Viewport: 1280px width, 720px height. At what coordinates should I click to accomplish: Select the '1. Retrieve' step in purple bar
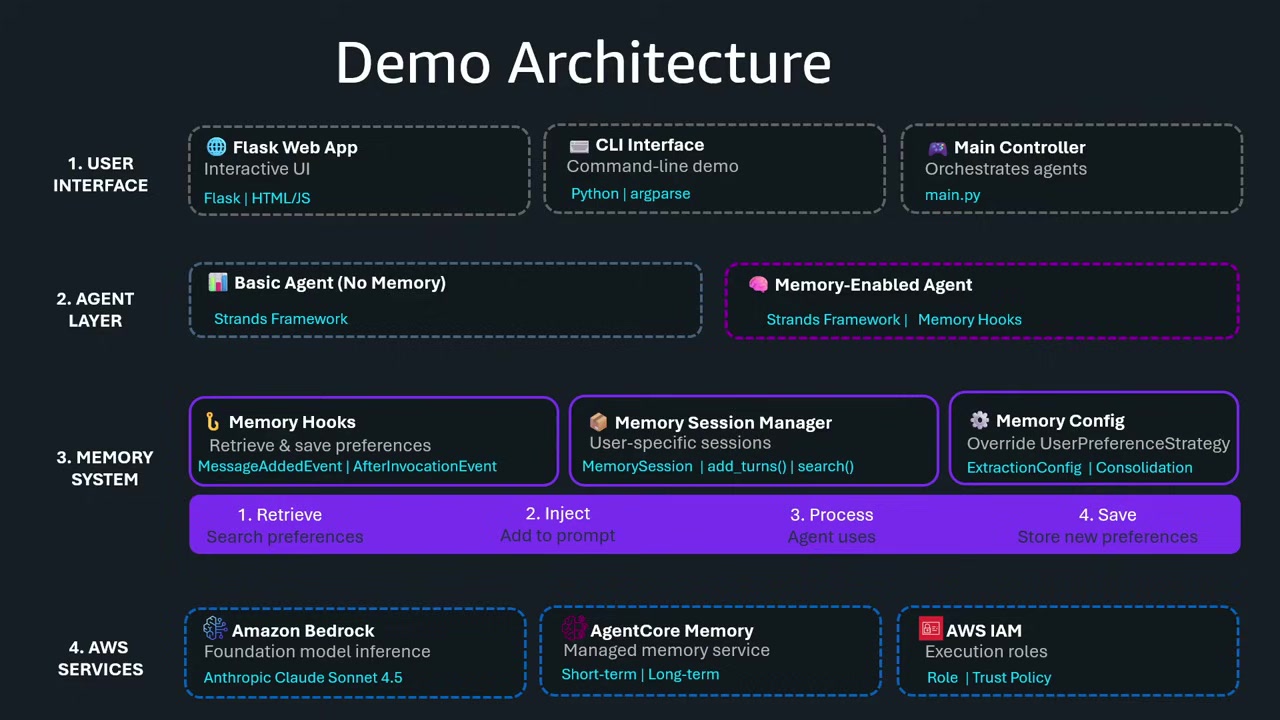(280, 515)
